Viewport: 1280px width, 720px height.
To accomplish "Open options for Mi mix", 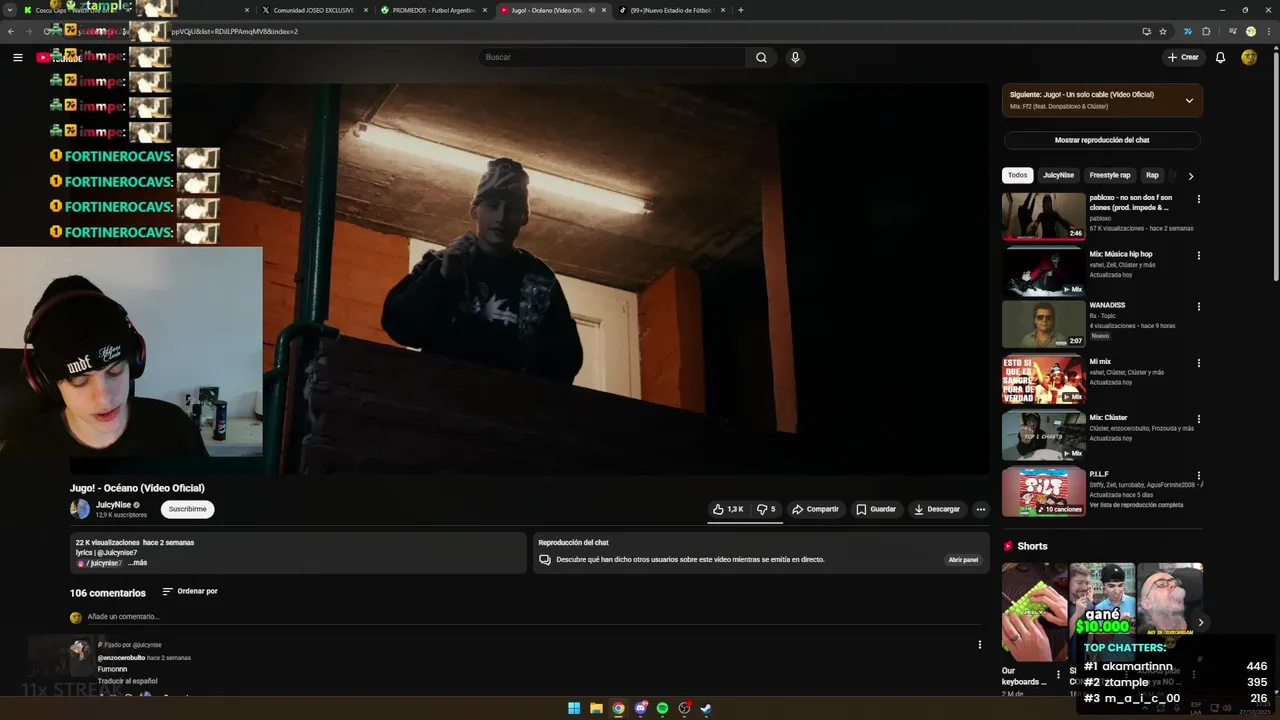I will (1198, 363).
